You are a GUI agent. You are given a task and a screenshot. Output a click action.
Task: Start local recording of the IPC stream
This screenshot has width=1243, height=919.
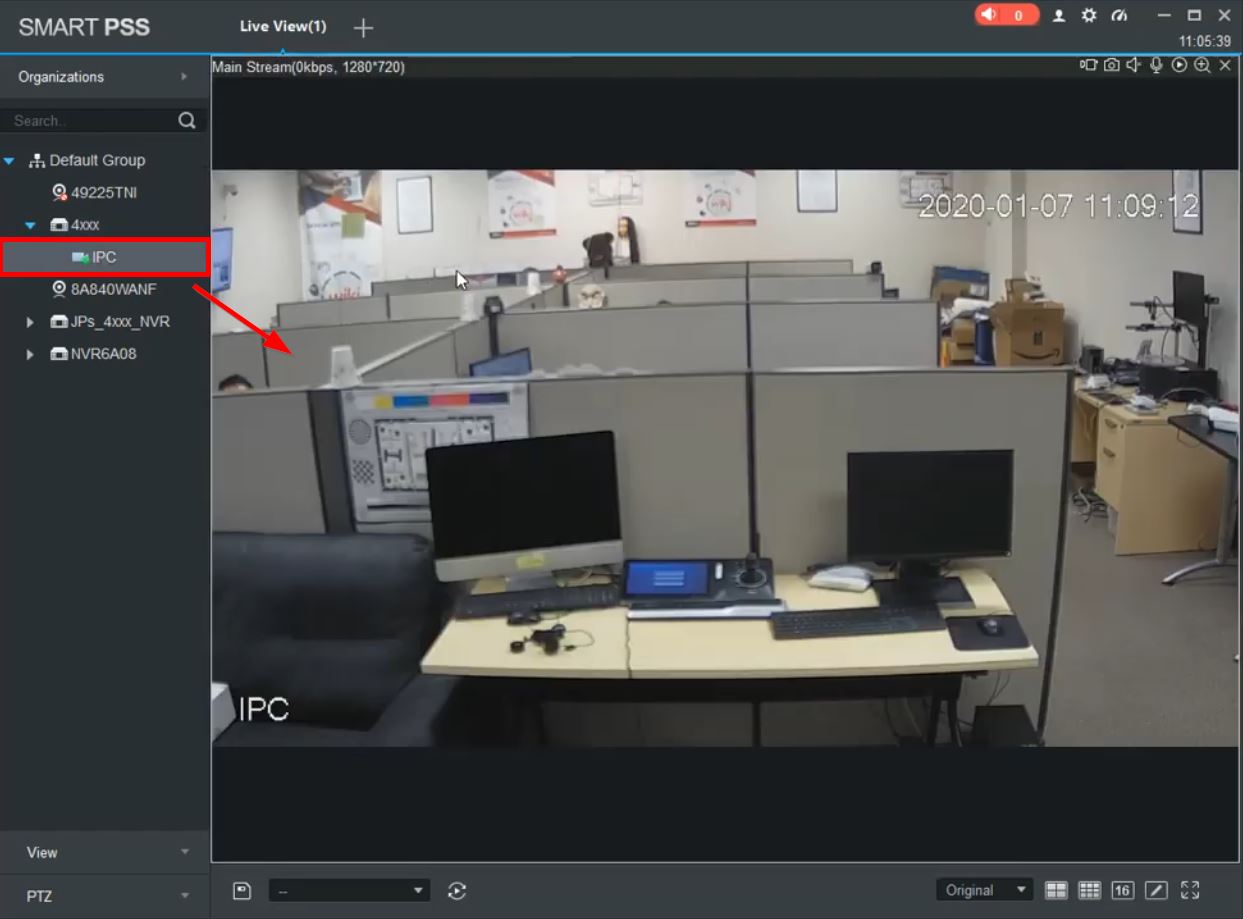[x=1088, y=65]
